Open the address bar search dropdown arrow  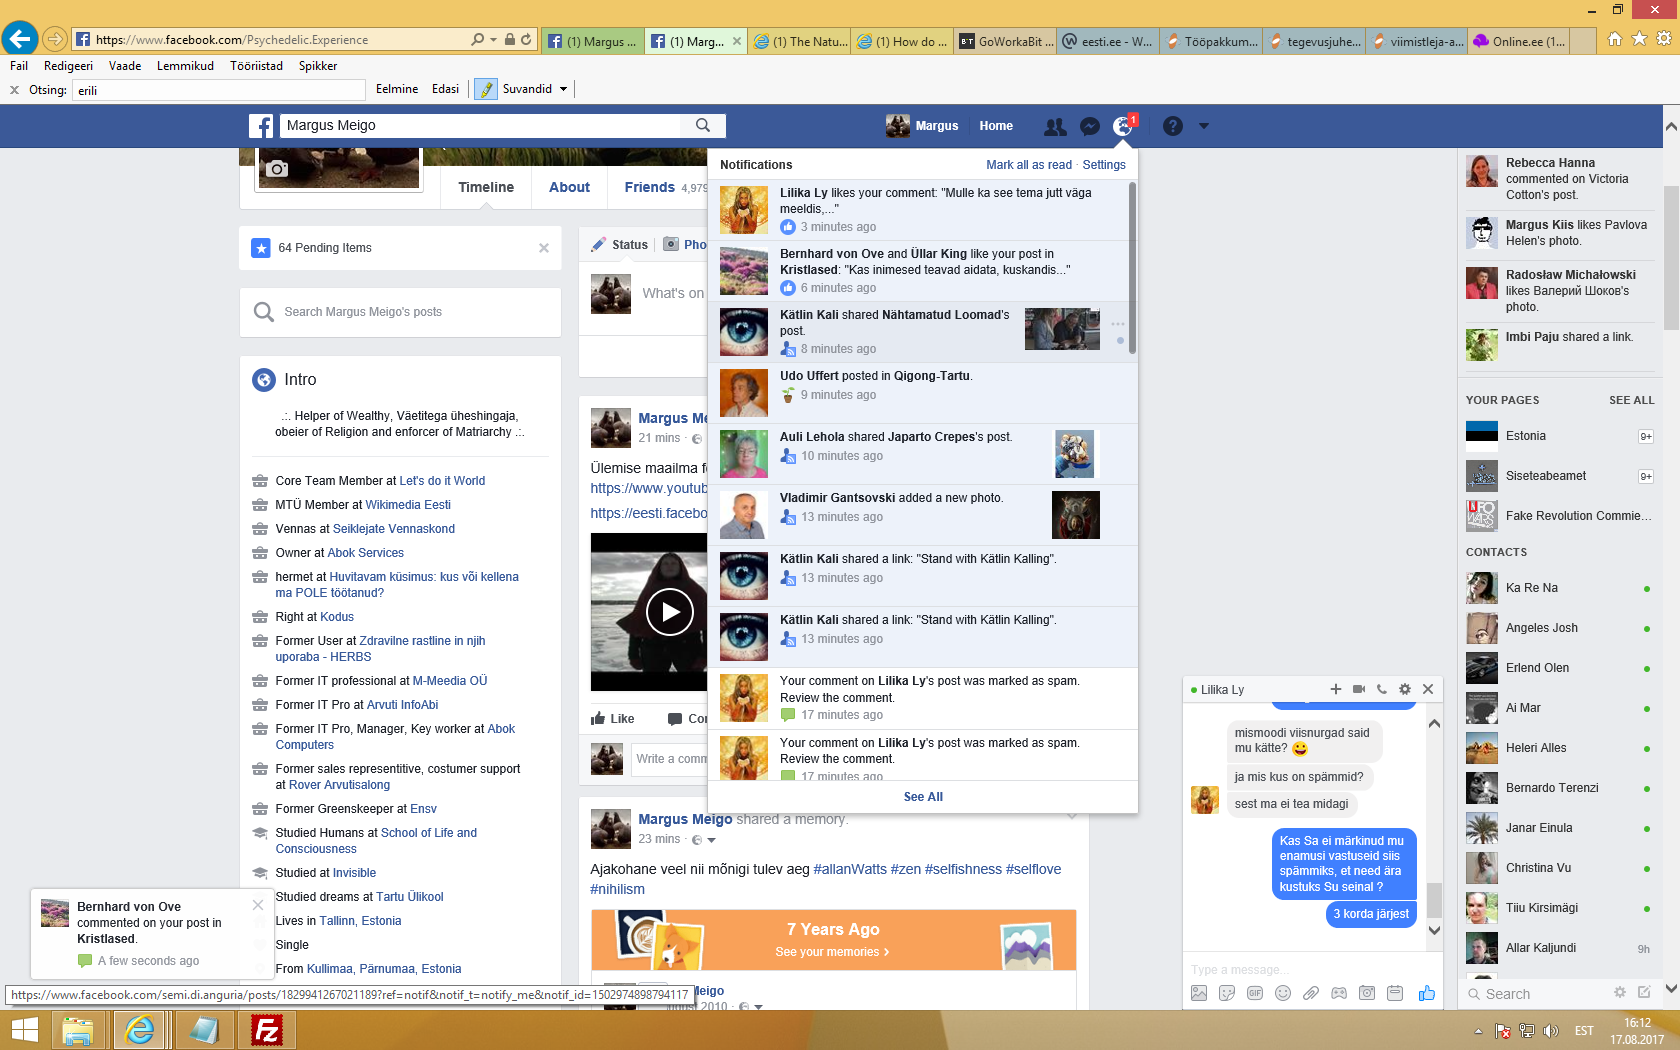pos(493,40)
